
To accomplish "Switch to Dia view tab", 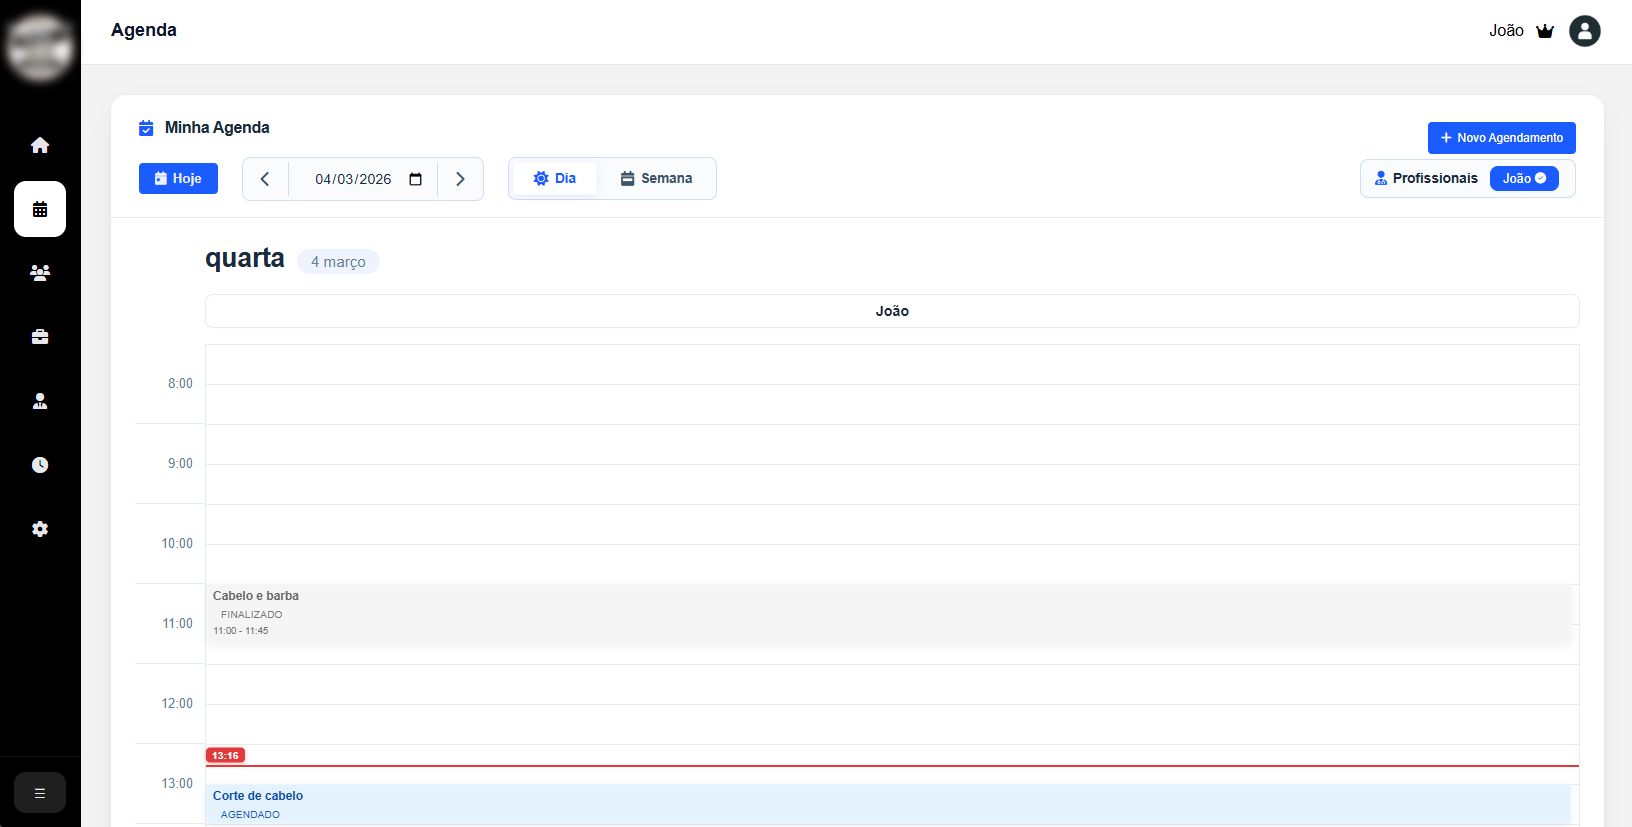I will click(x=555, y=178).
